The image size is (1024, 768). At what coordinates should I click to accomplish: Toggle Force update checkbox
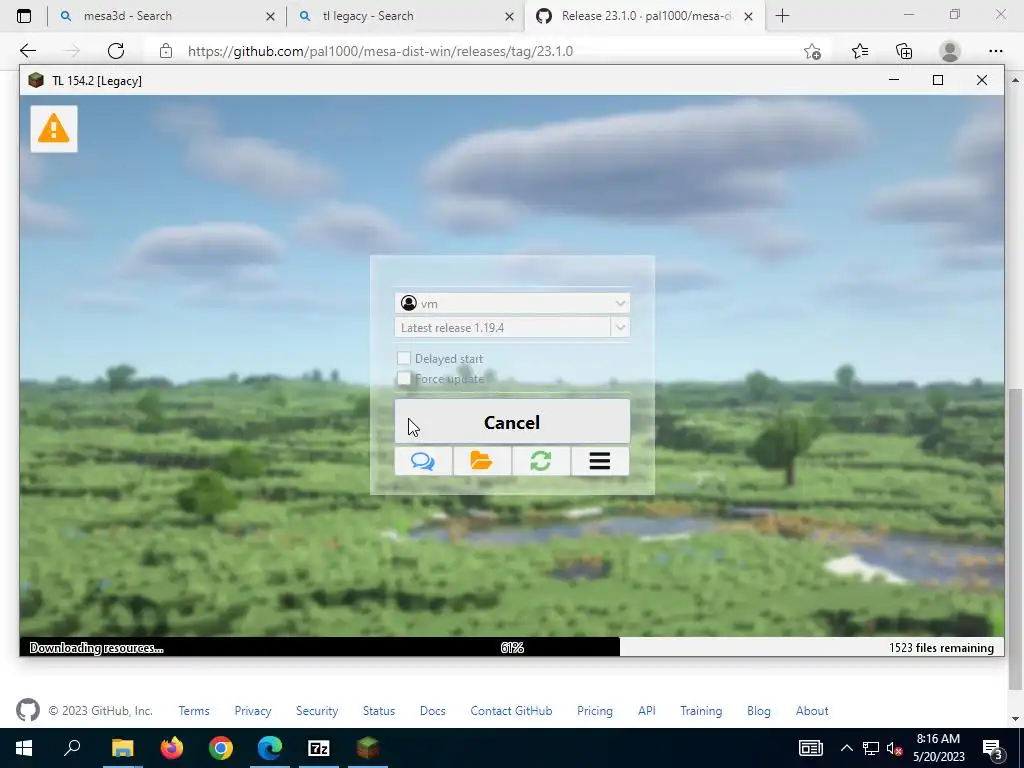pyautogui.click(x=404, y=378)
